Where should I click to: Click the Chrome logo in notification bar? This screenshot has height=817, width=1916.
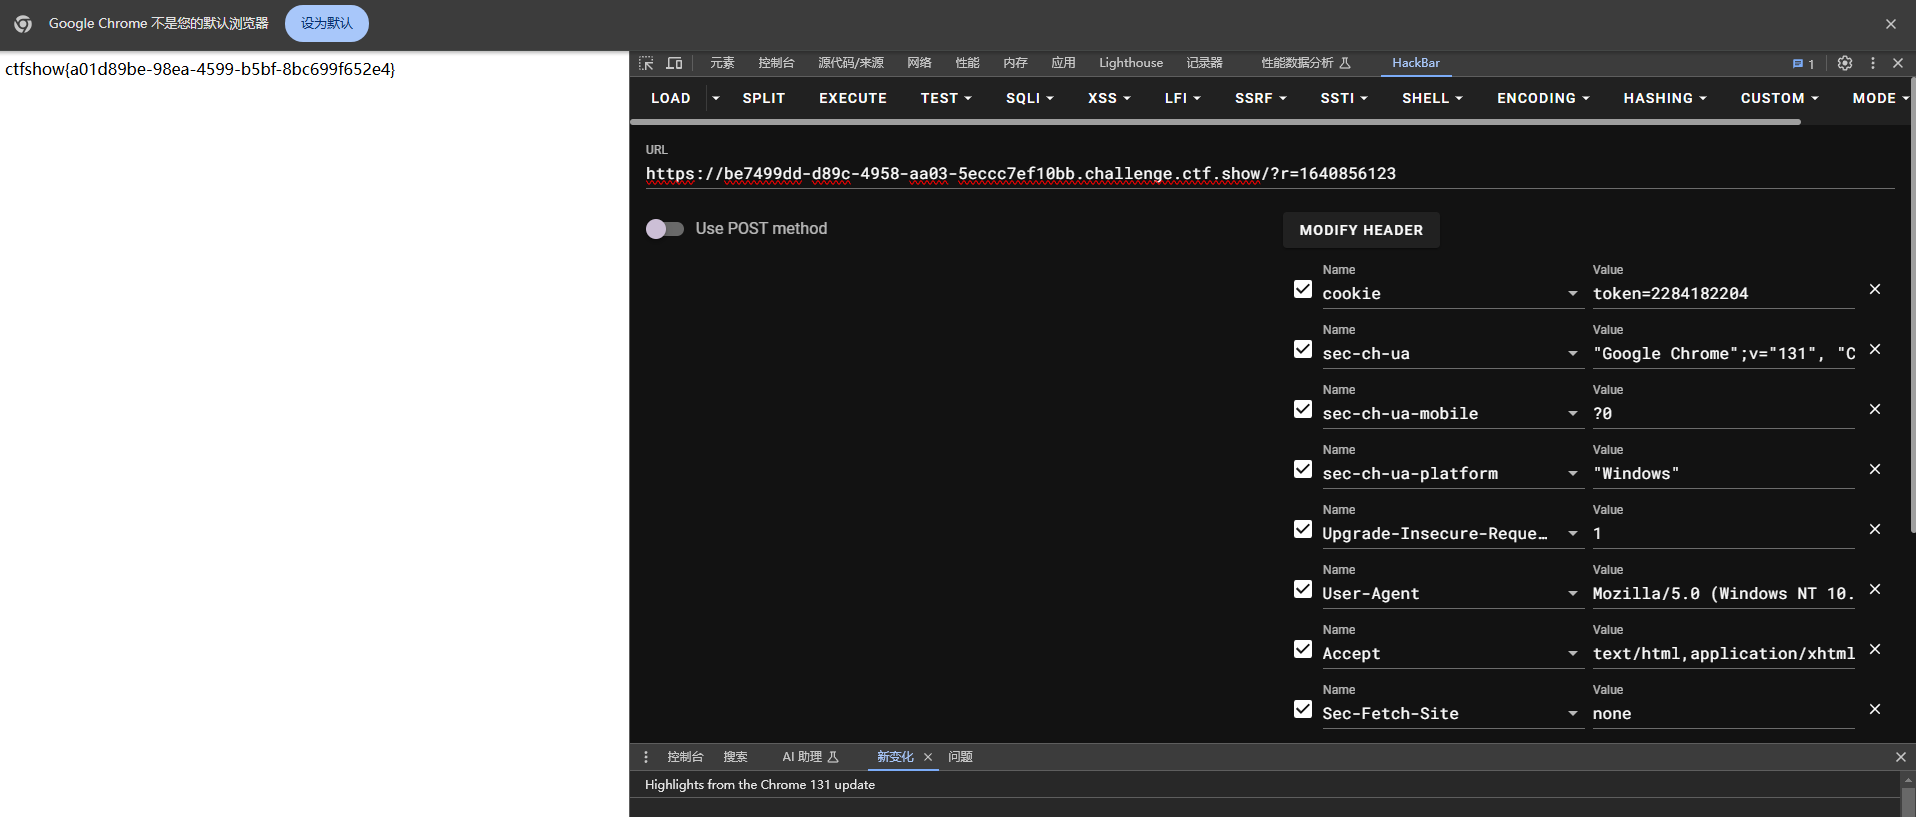(x=23, y=24)
